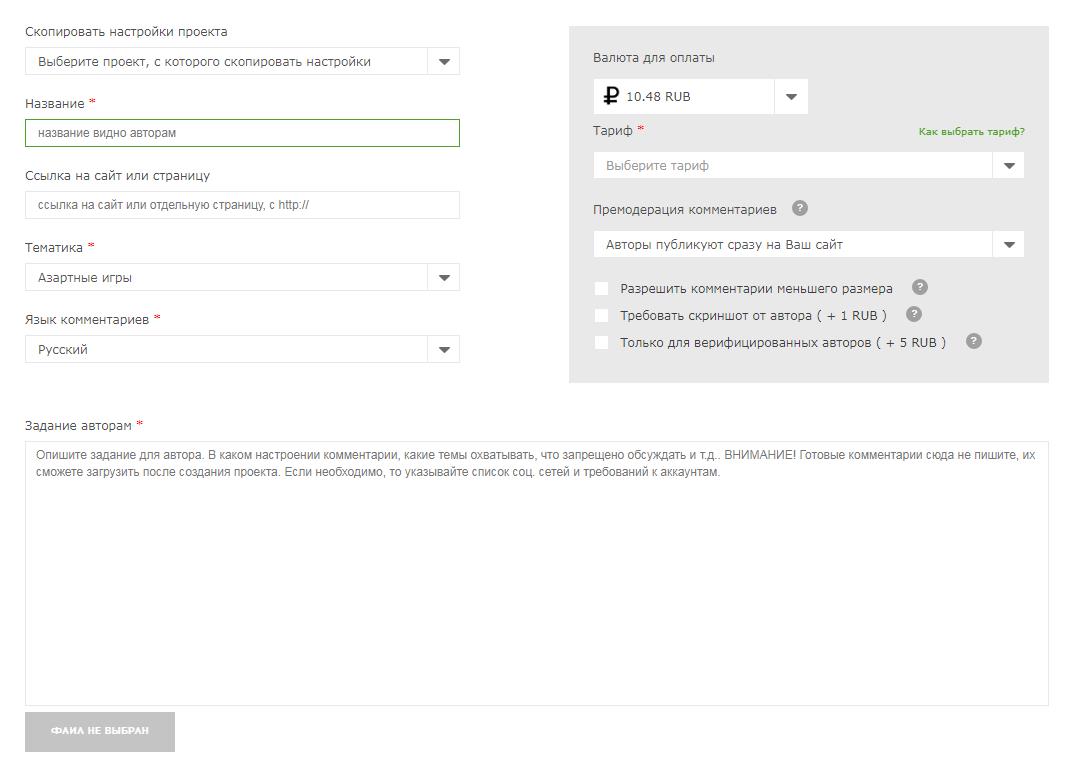Screen dimensions: 1067x769
Task: Open the Выберите тариф dropdown
Action: (x=808, y=165)
